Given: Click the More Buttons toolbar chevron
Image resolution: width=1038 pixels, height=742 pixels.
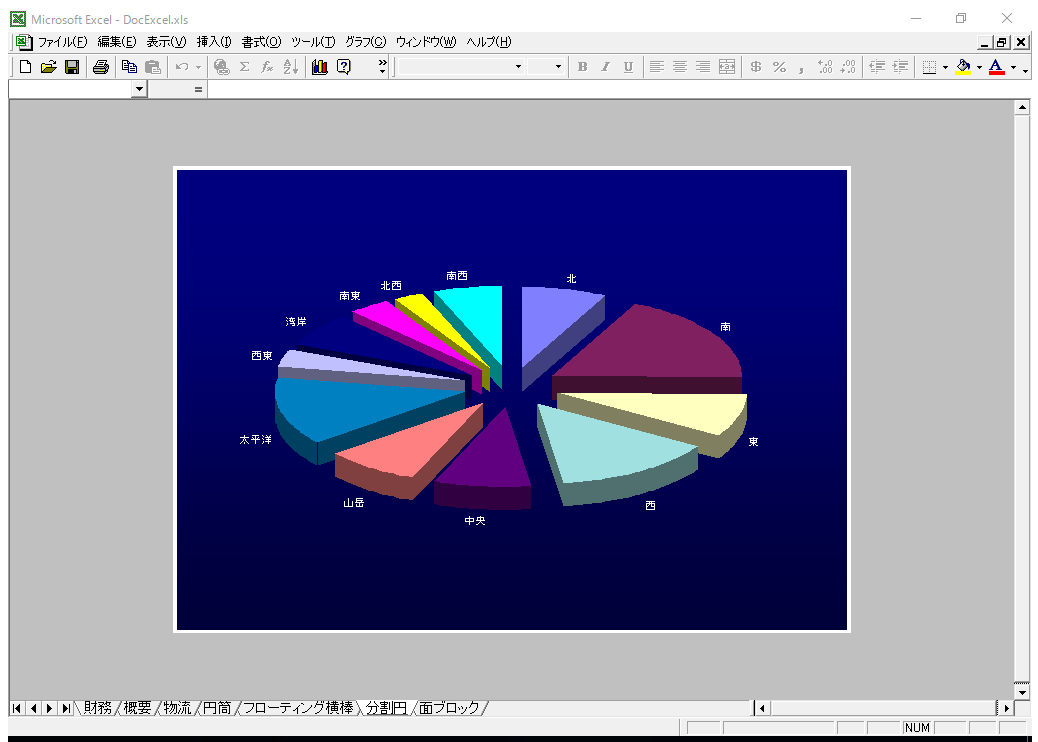Looking at the screenshot, I should (382, 66).
